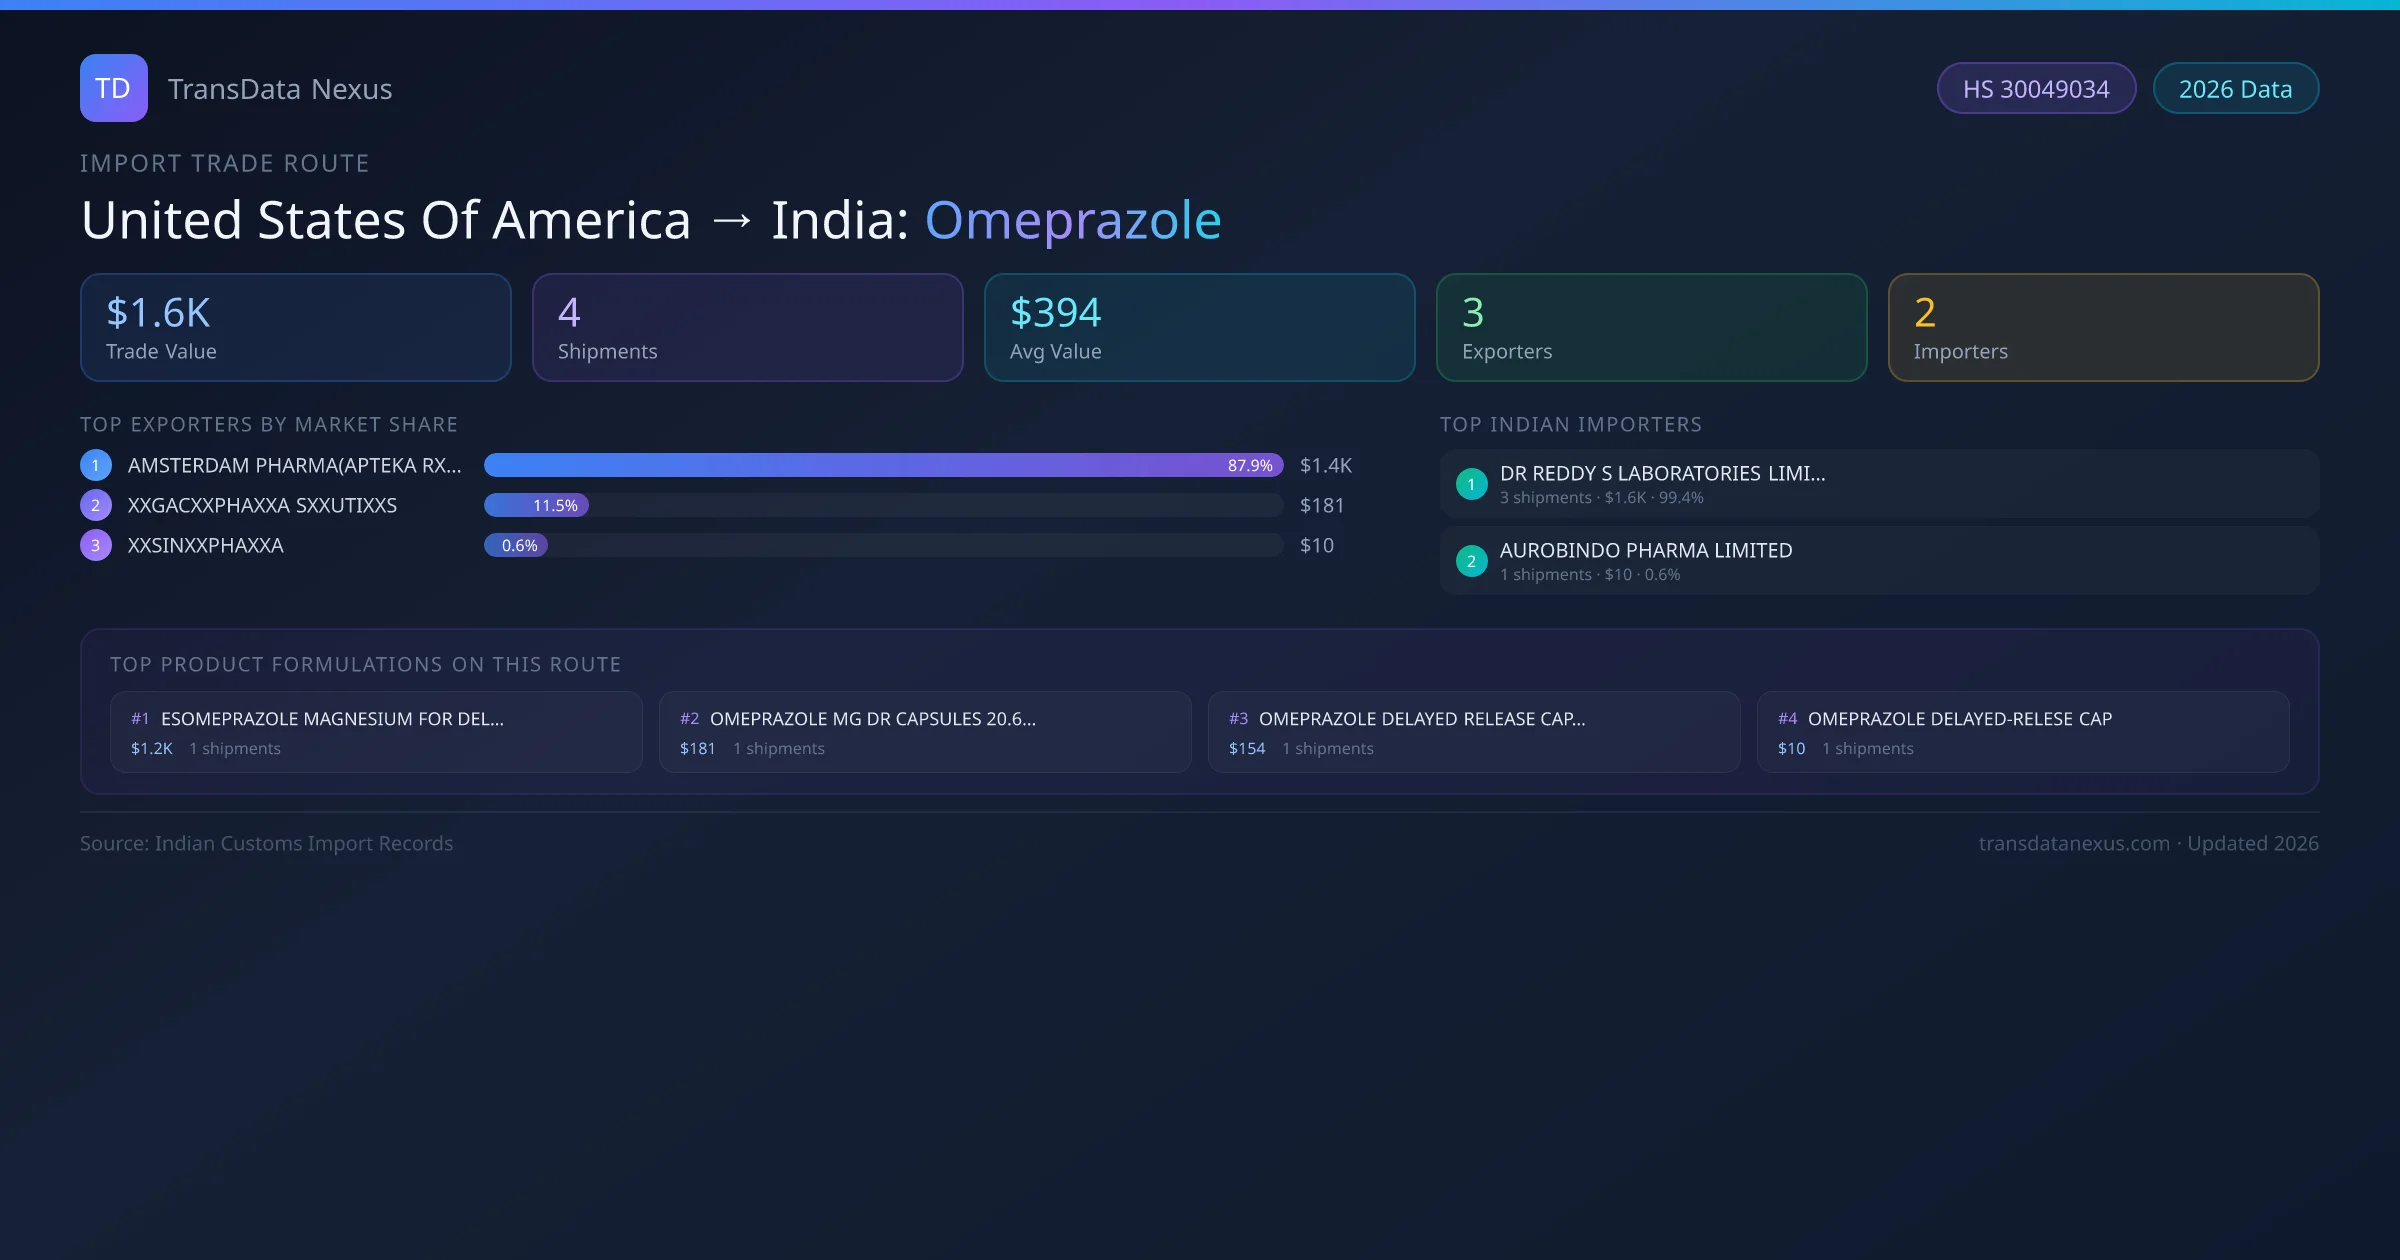Click the rank 2 badge beside XXGACXXPHAXXA SXXUTIXXS
Screen dimensions: 2400x1260
tap(95, 505)
